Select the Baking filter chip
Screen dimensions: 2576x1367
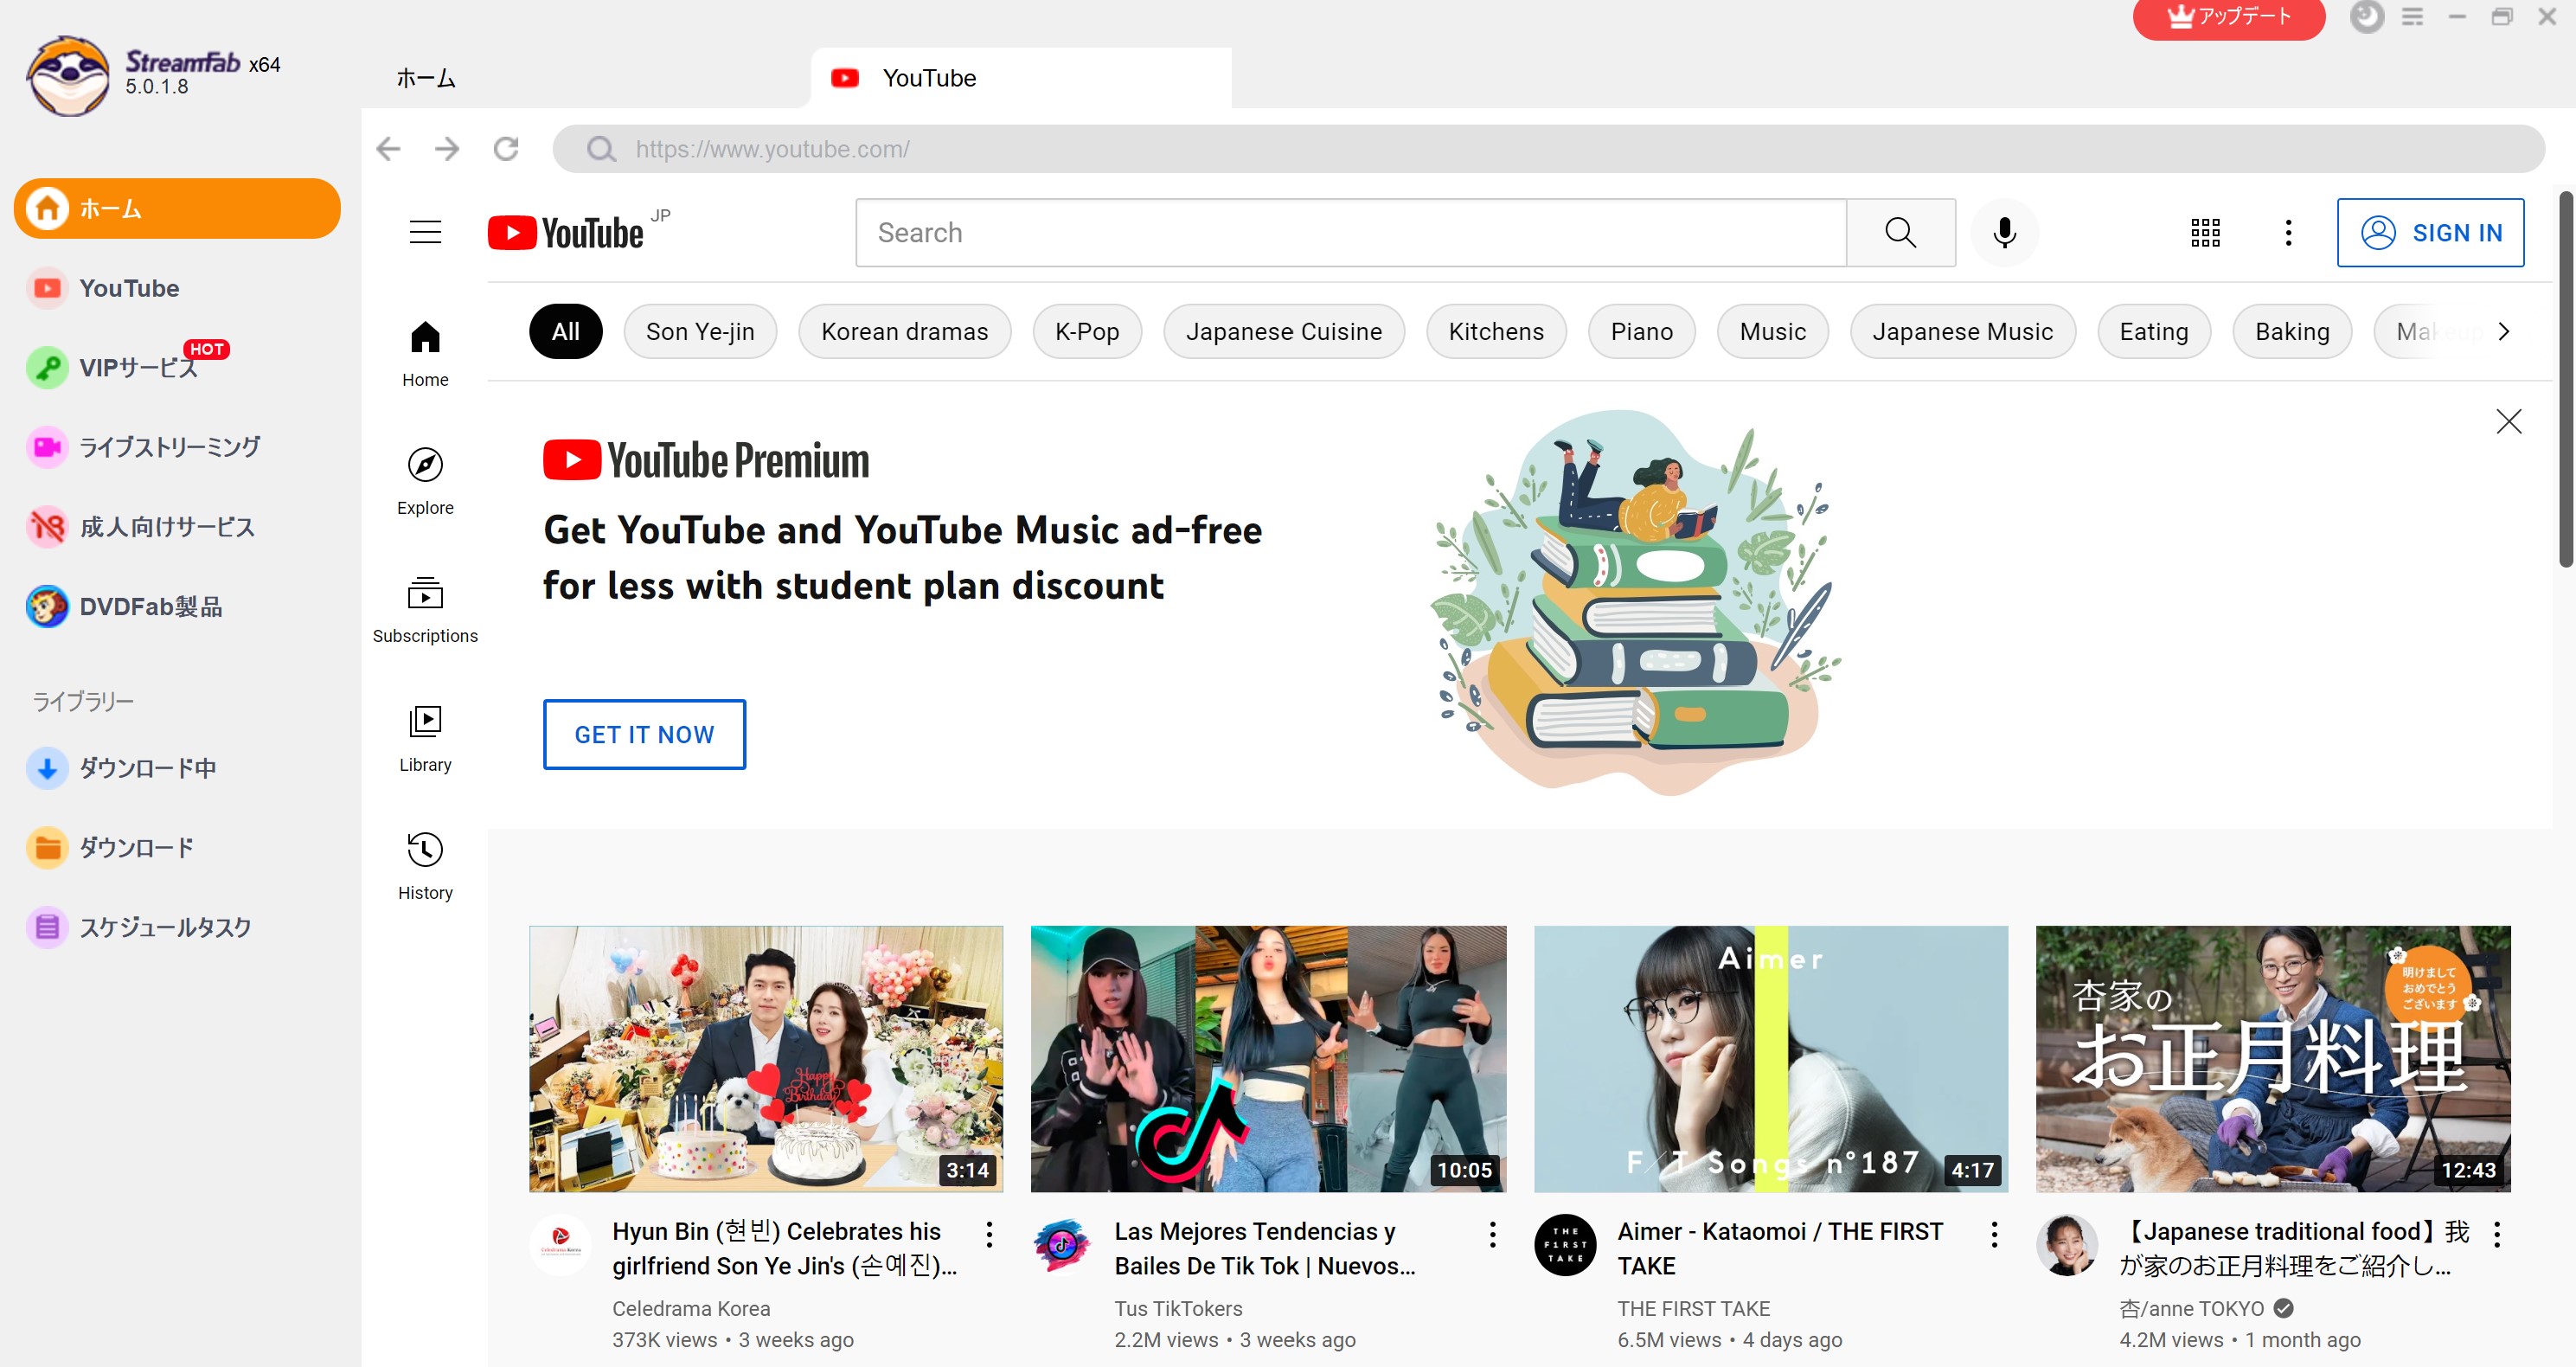click(x=2292, y=331)
